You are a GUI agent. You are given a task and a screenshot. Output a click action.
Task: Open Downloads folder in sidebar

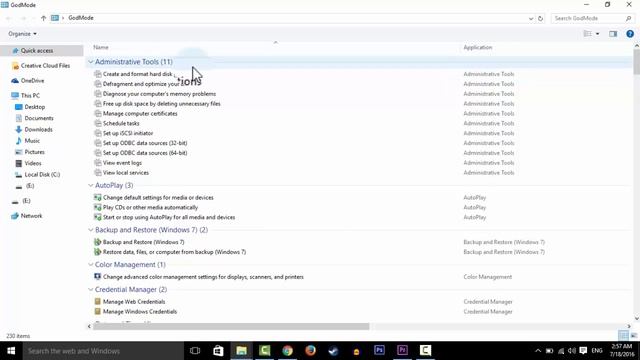click(x=38, y=129)
